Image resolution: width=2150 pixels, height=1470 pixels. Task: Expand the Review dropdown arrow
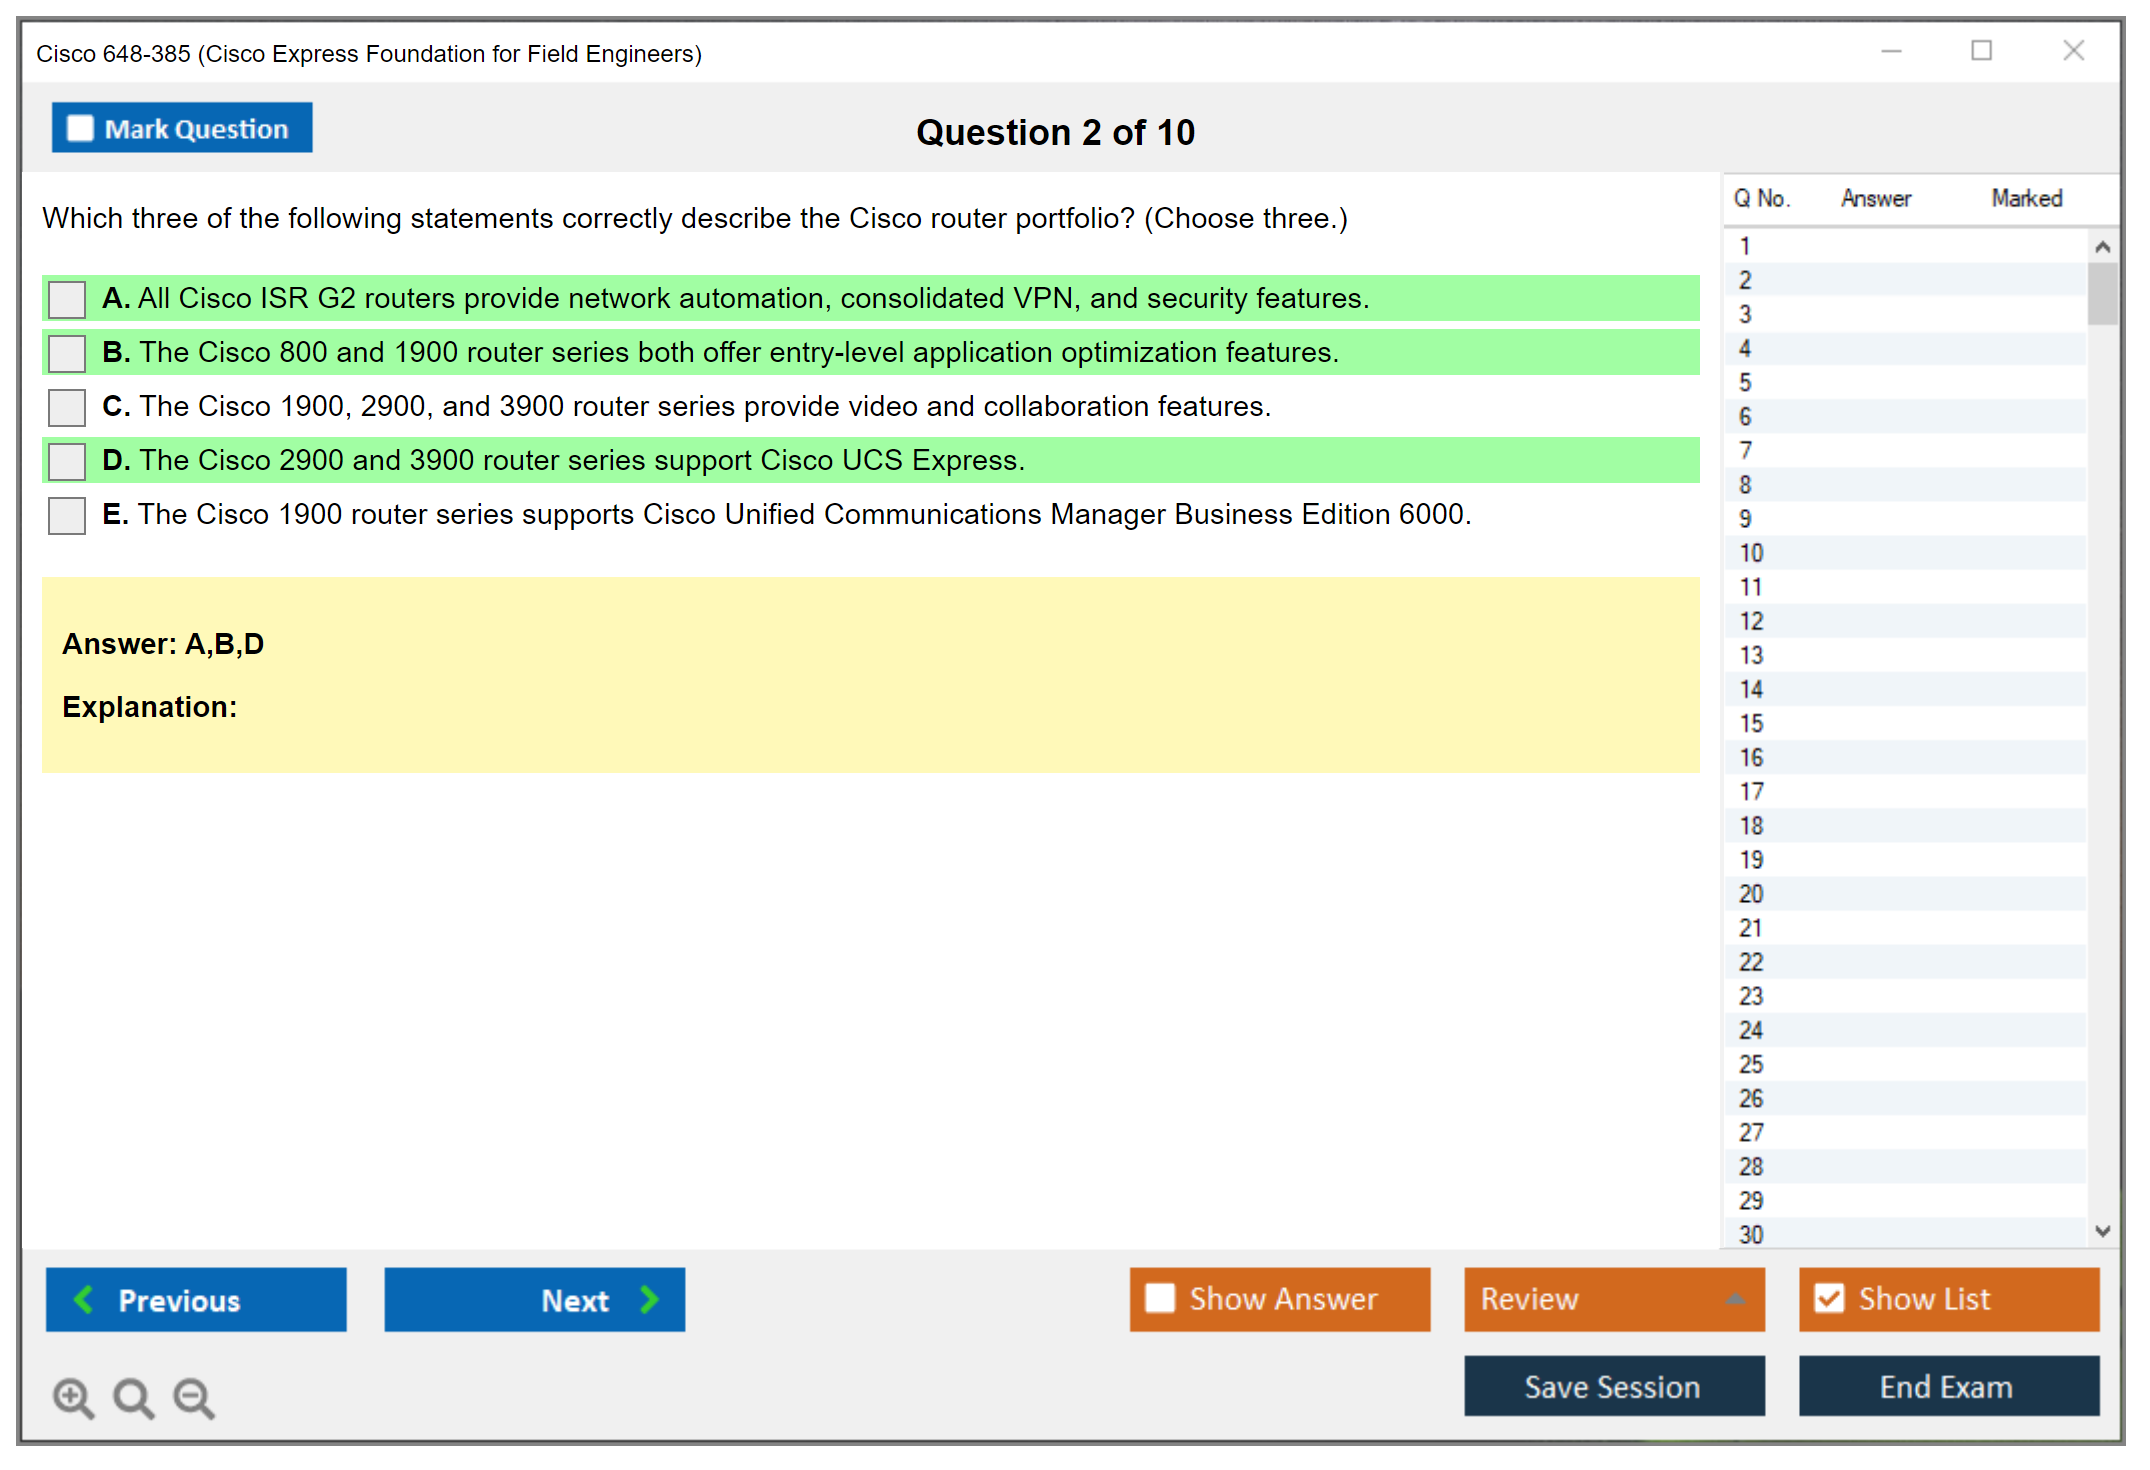pos(1735,1299)
